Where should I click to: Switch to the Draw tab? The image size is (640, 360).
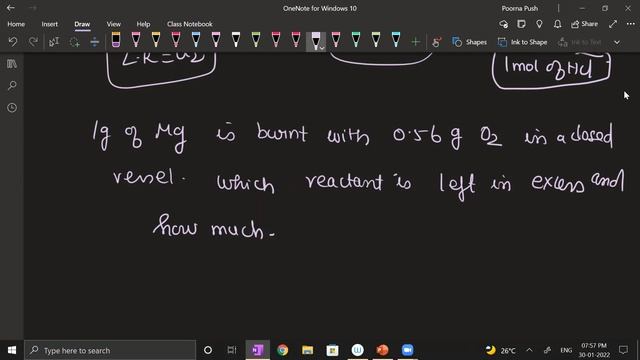click(82, 24)
